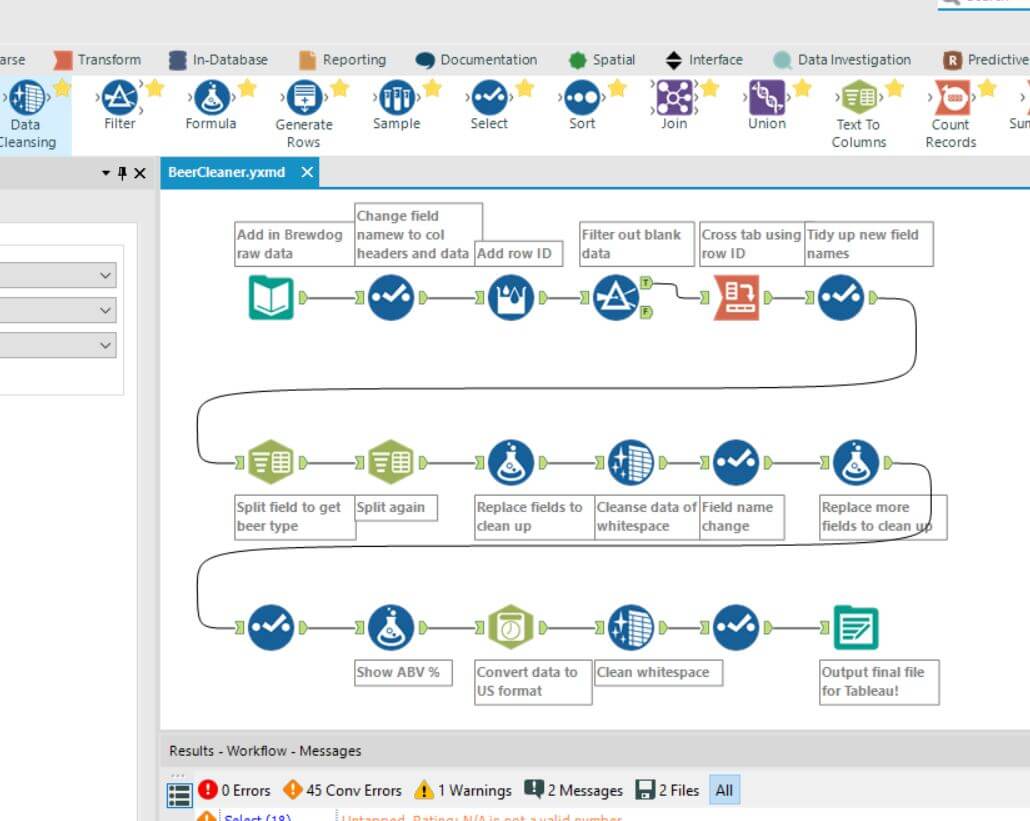Click the Input Data node for Brewdog raw data
1030x821 pixels.
coord(271,298)
